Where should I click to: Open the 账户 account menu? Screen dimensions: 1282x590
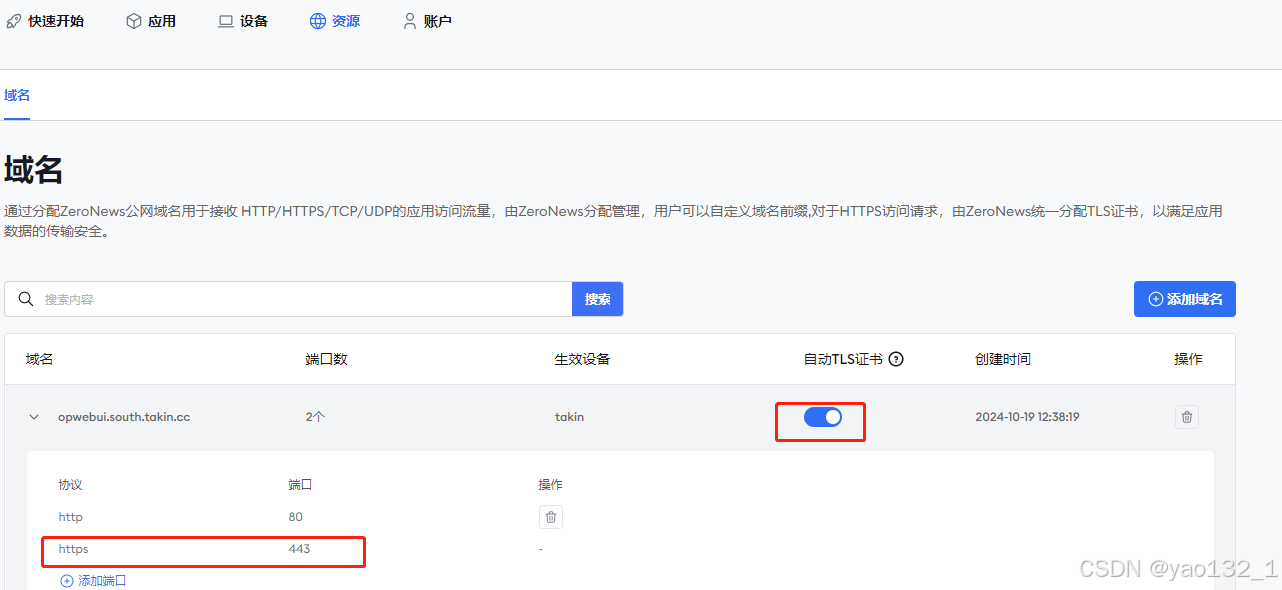427,21
